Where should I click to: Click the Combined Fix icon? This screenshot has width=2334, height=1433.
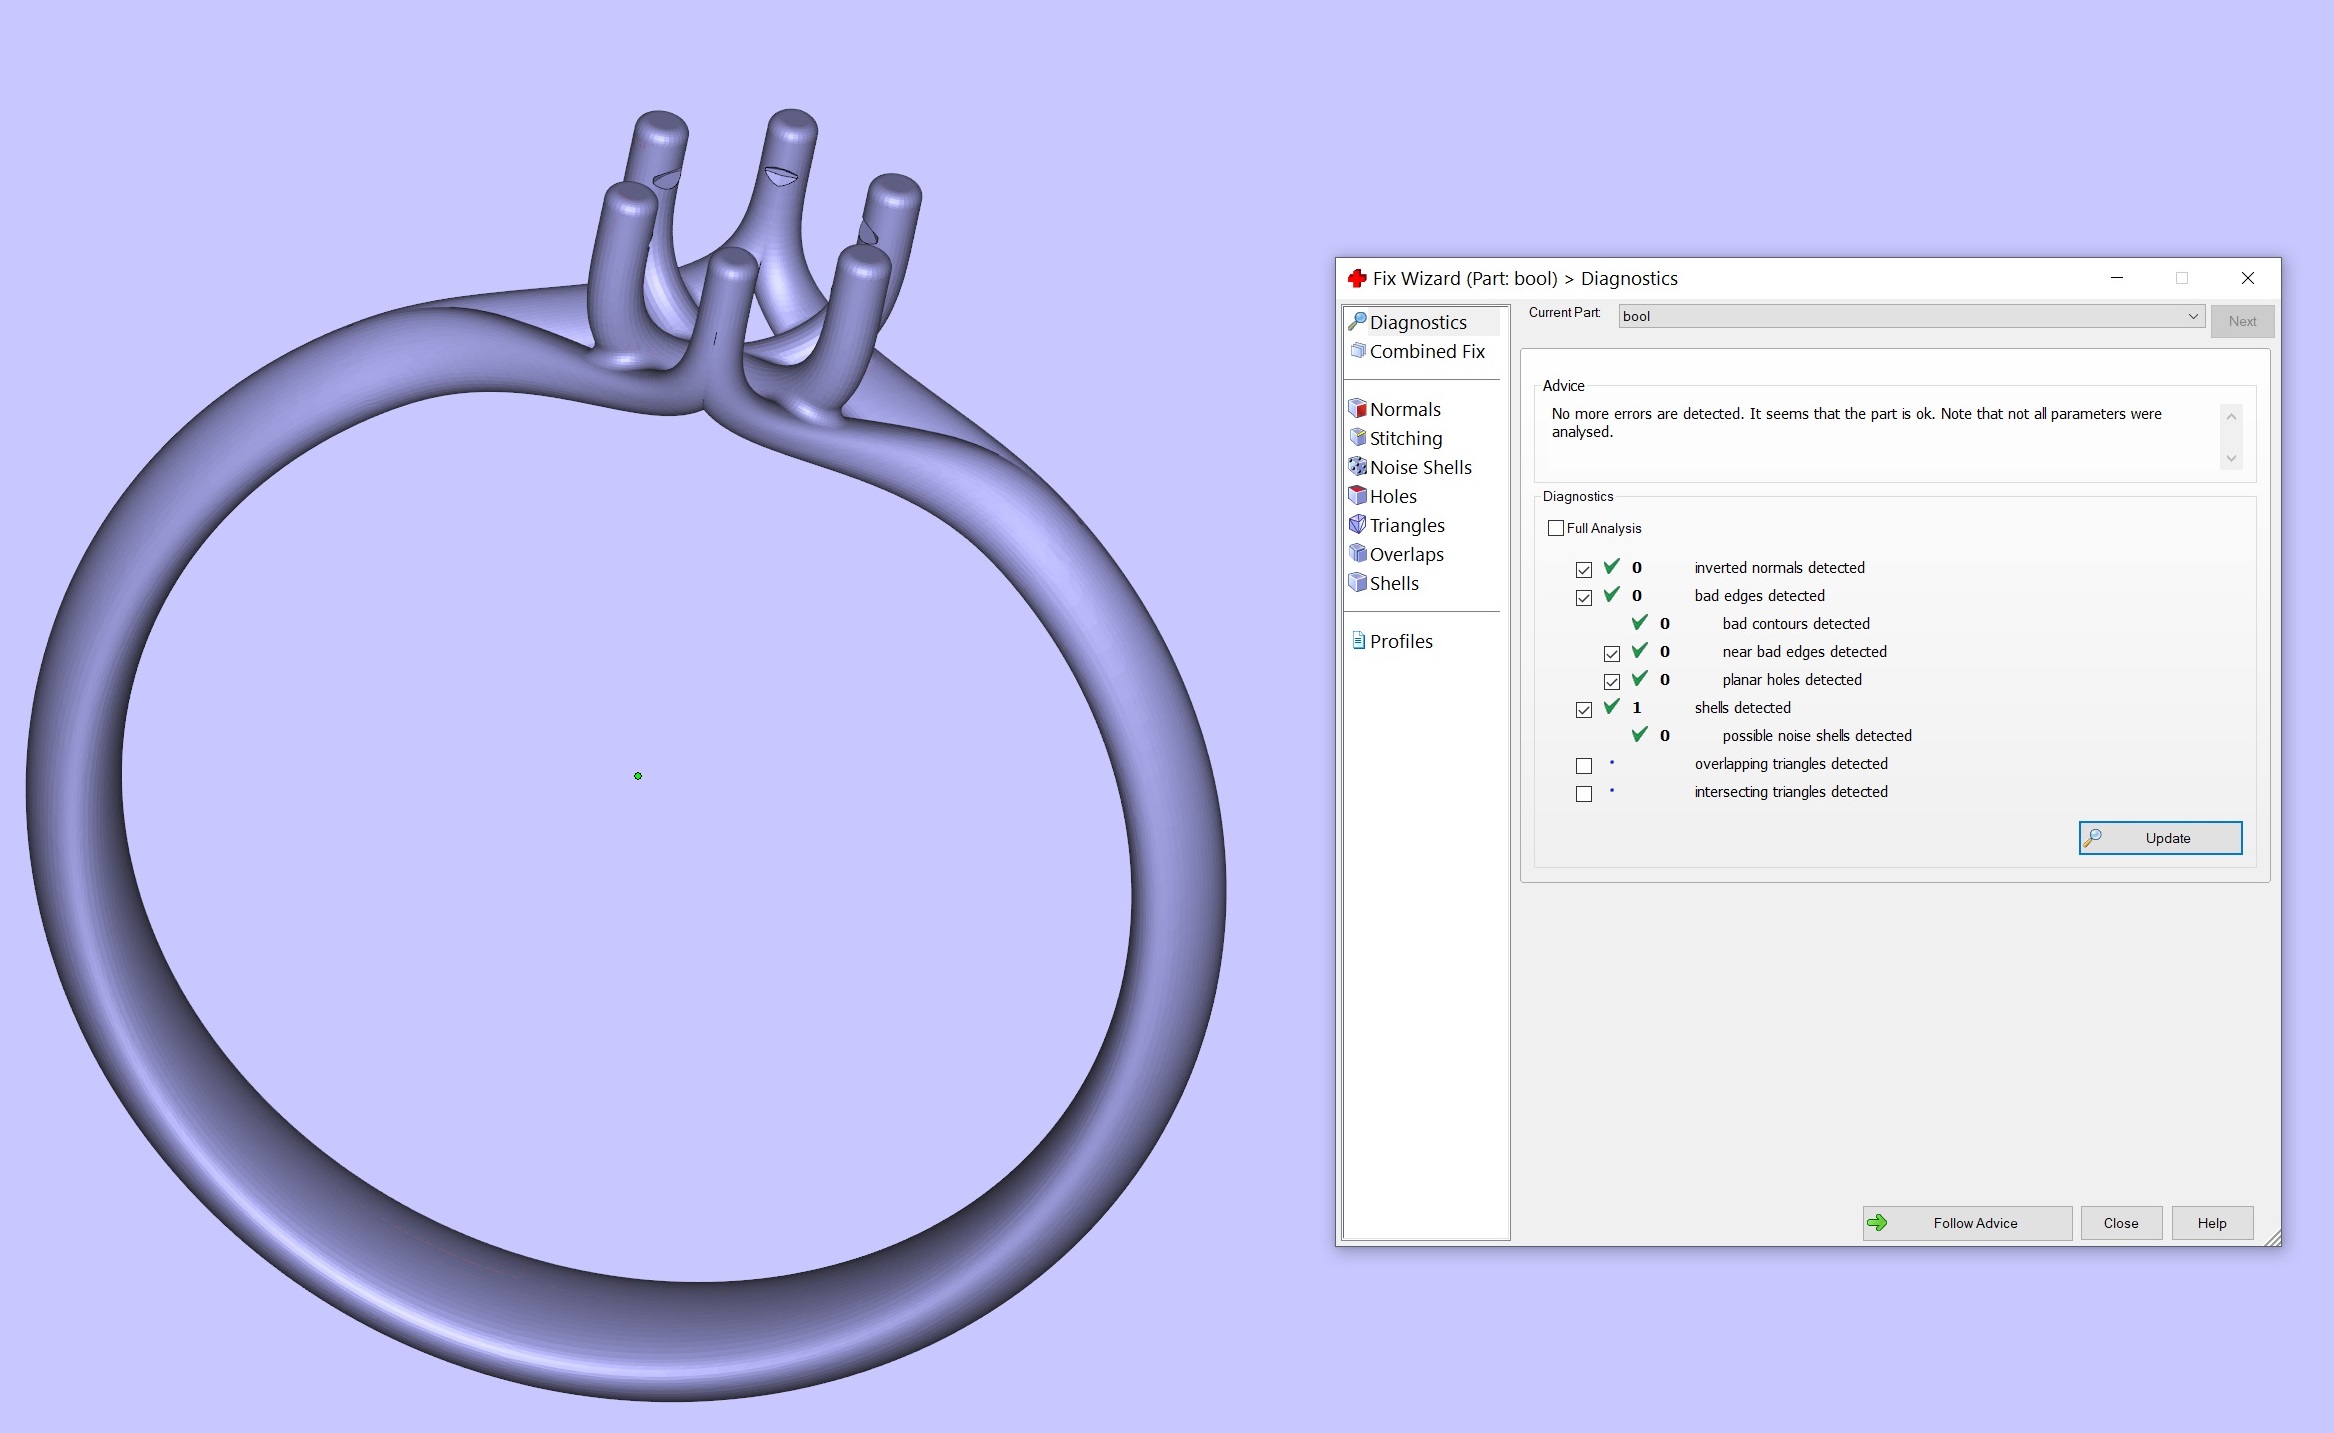(x=1358, y=350)
